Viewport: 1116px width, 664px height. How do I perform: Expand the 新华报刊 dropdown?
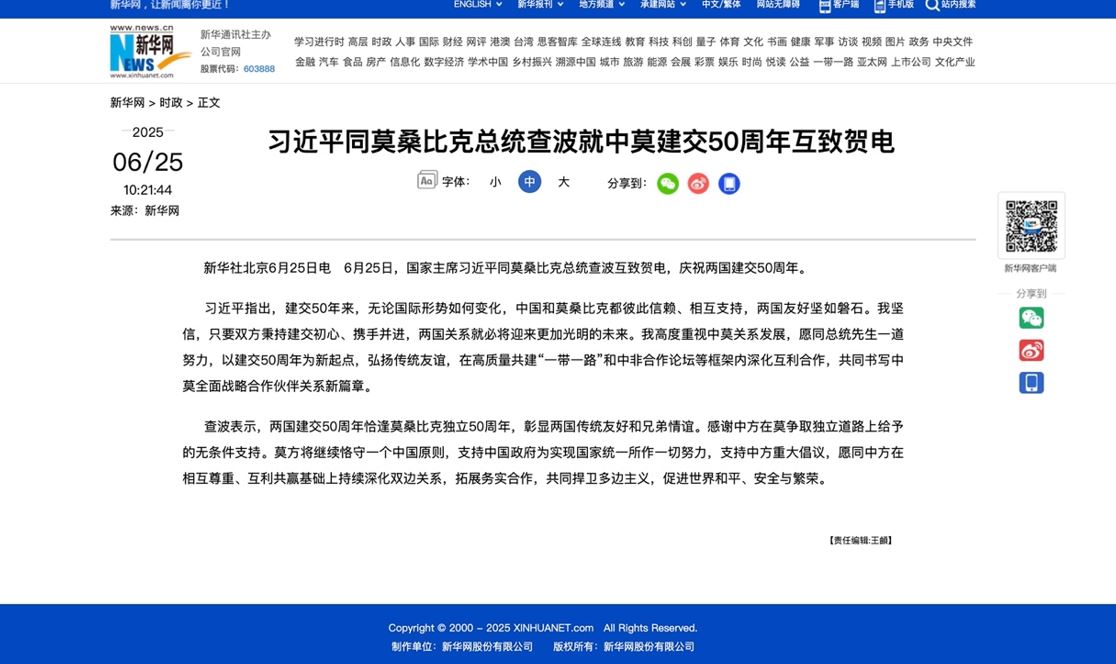[x=540, y=4]
